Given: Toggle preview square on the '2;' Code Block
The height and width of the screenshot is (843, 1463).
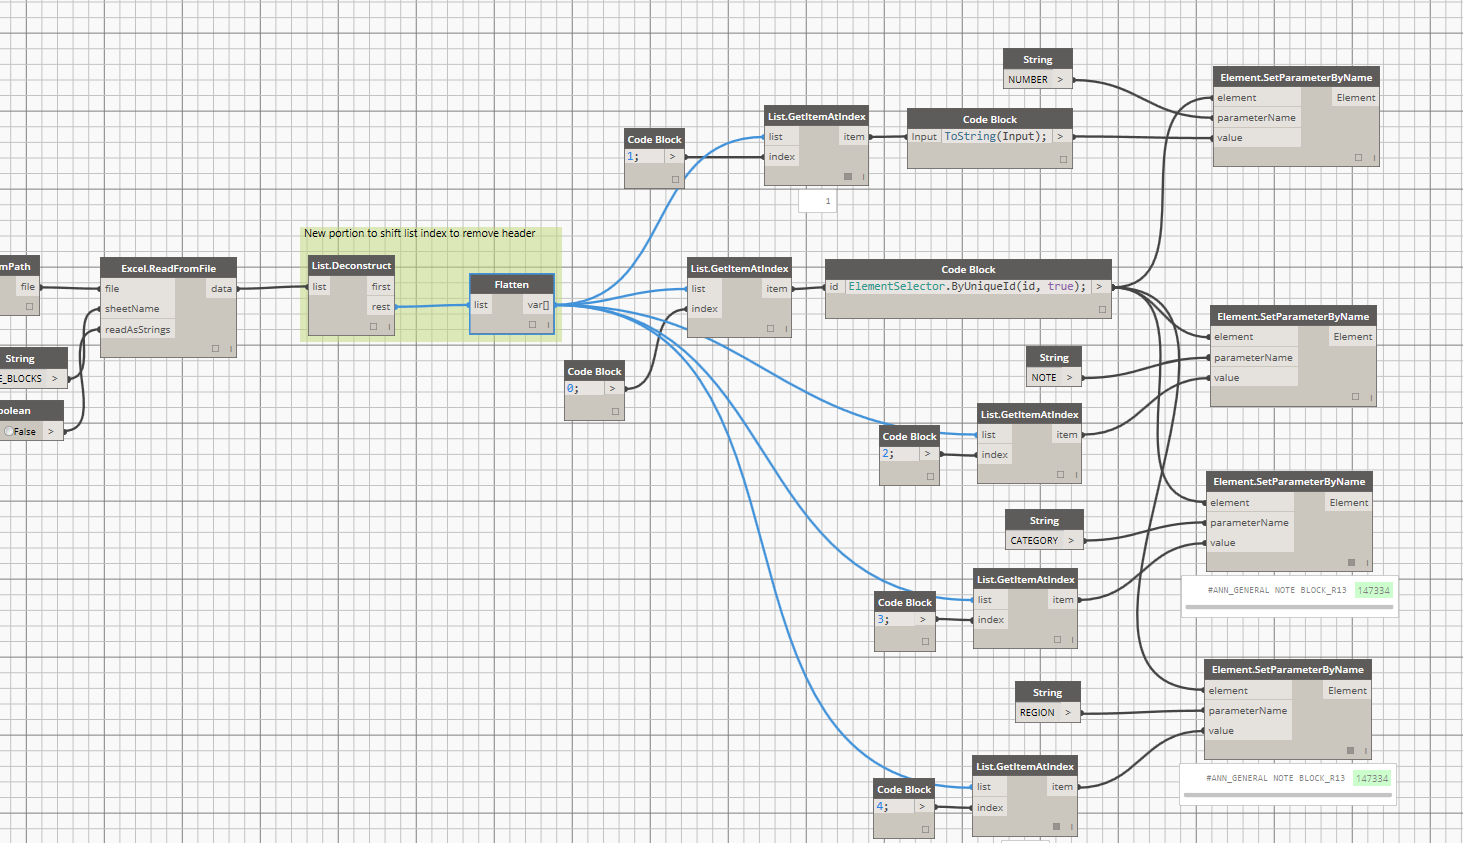Looking at the screenshot, I should tap(930, 476).
